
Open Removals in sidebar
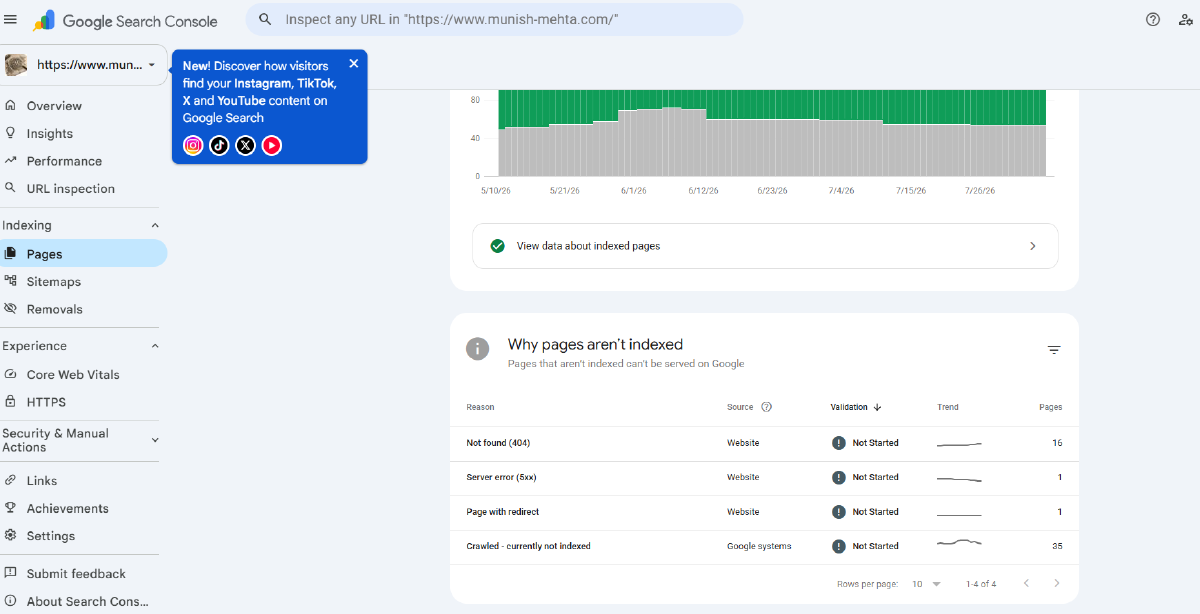click(54, 310)
